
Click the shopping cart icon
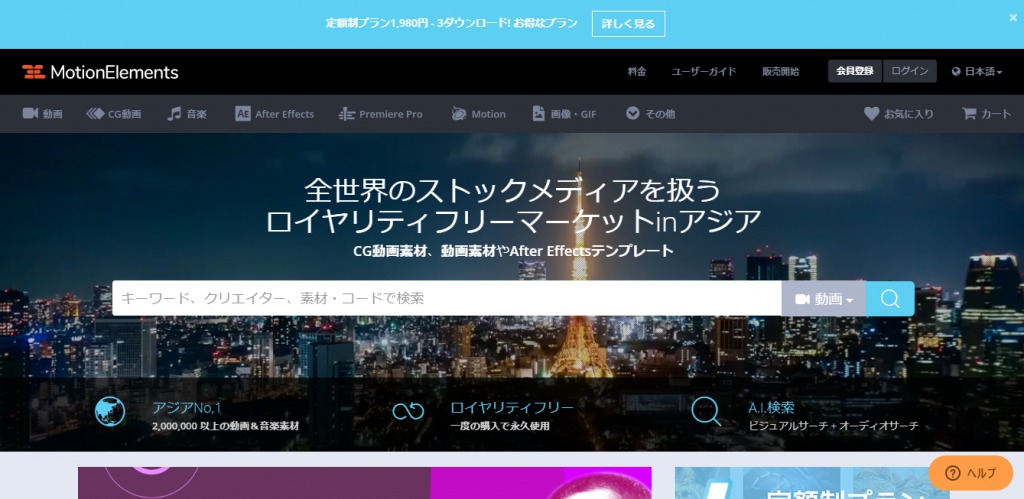click(969, 114)
